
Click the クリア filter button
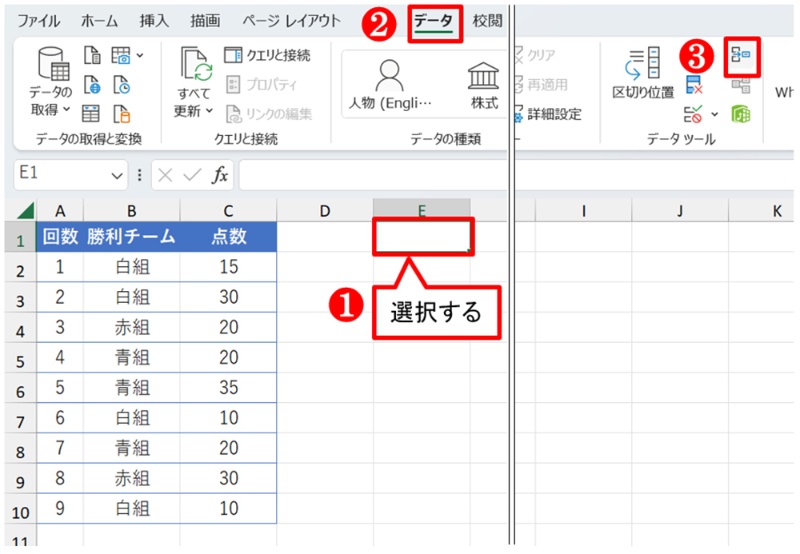click(535, 55)
